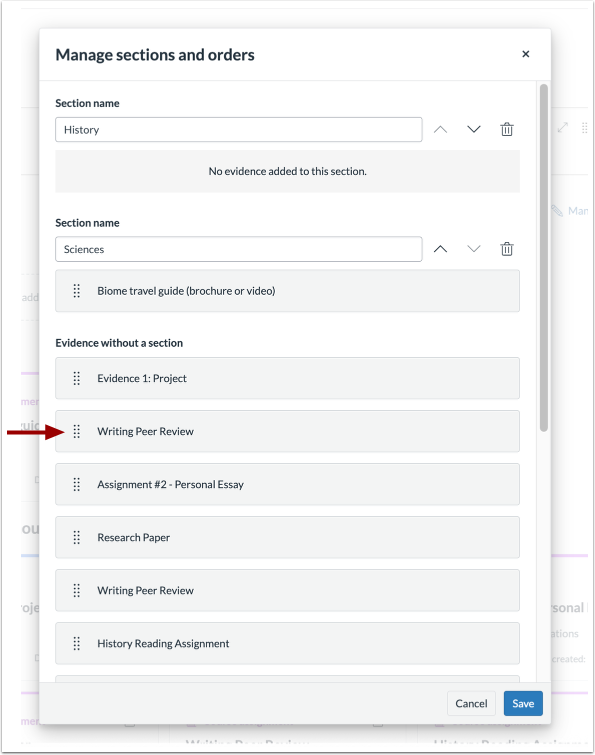
Task: Grab drag handle for Evidence 1: Project
Action: coord(77,378)
